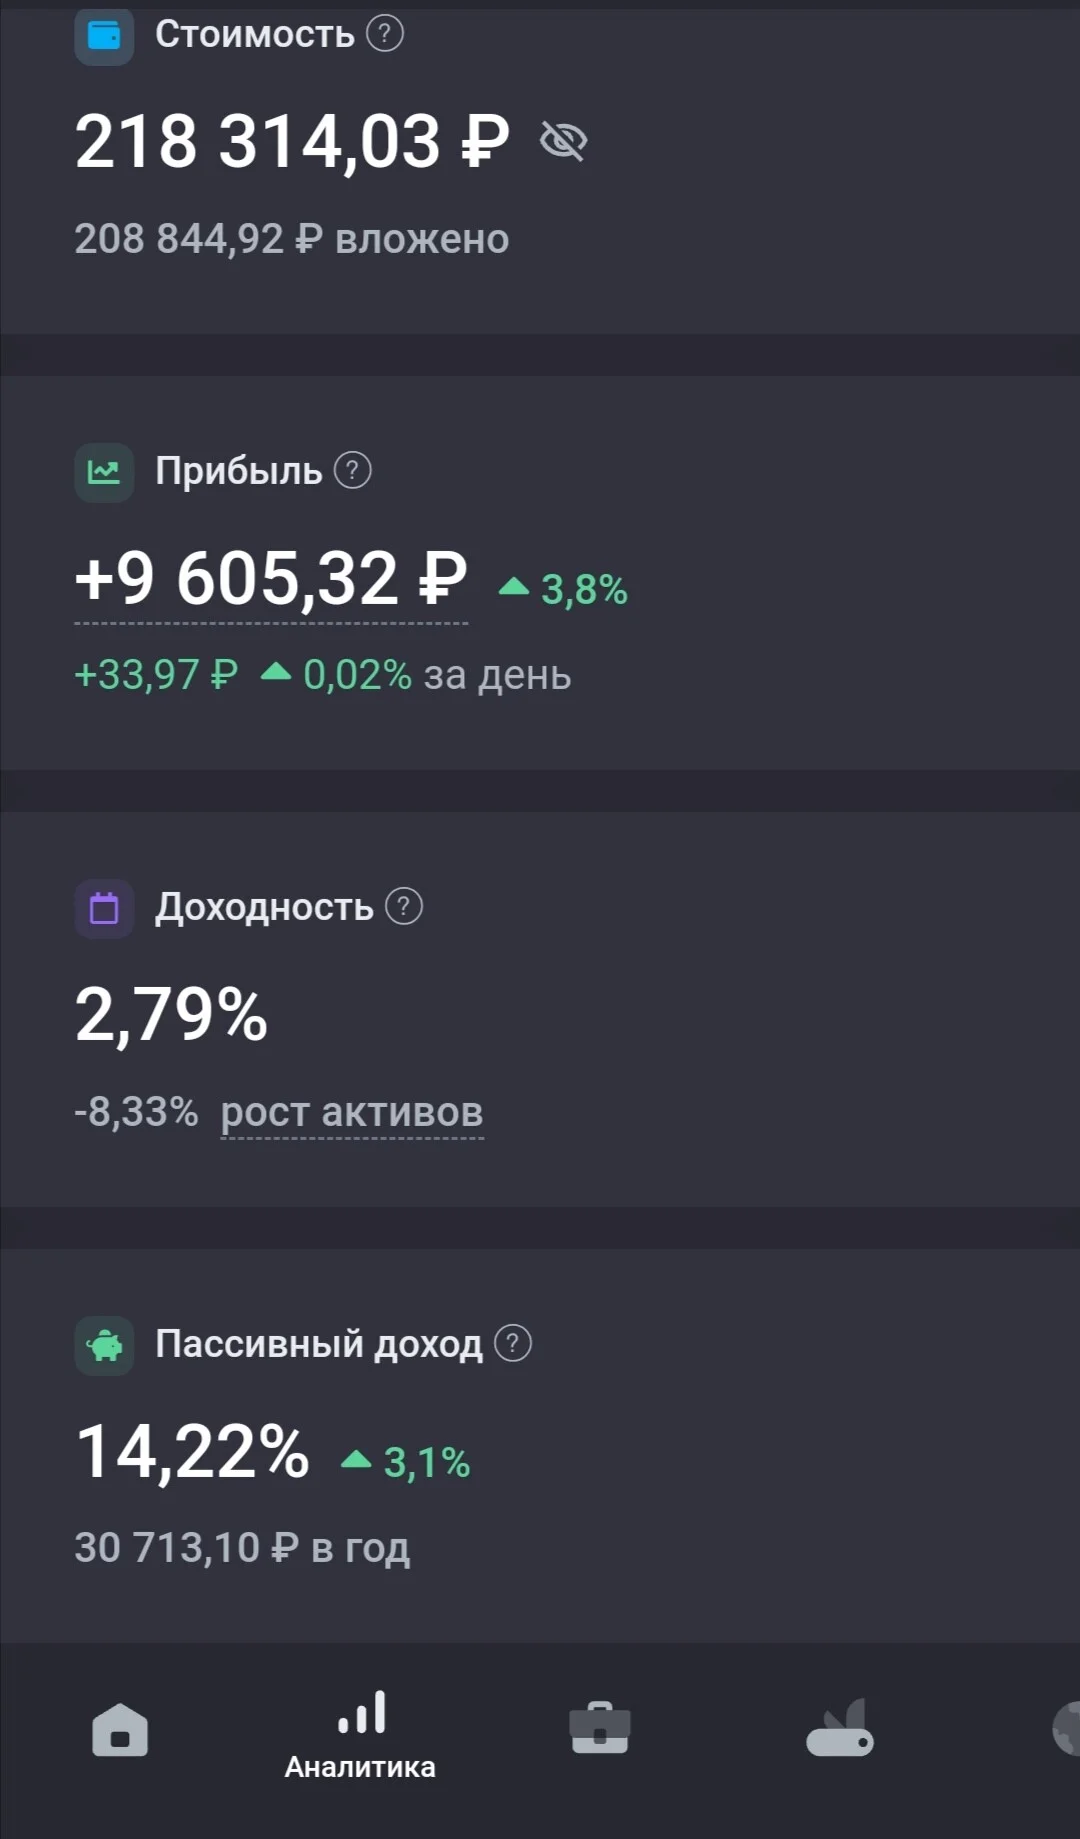1080x1839 pixels.
Task: Select the Аналитика tab
Action: tap(360, 1735)
